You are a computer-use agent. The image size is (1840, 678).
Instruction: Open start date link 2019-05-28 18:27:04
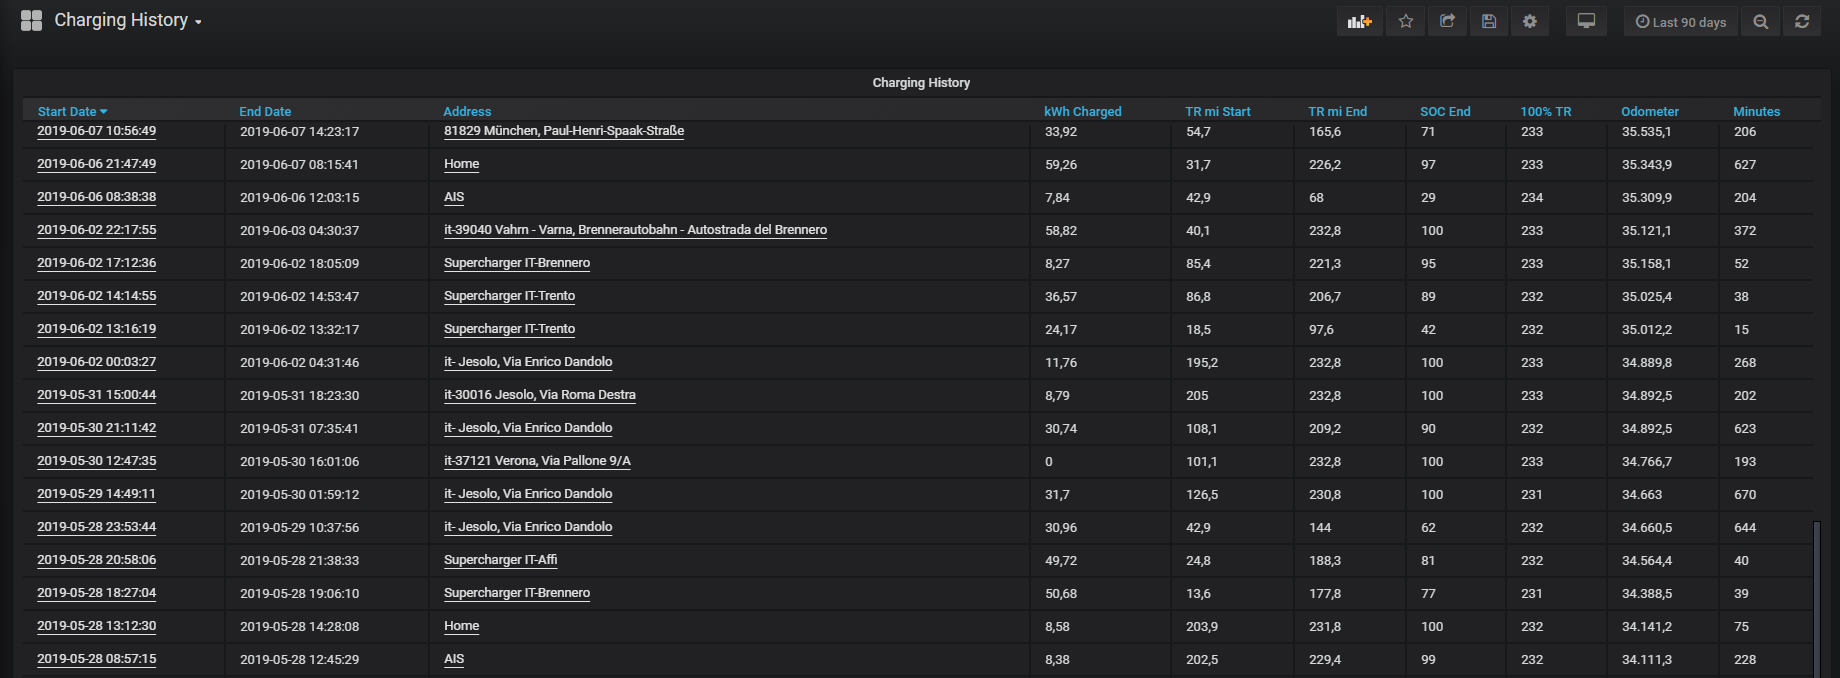(97, 593)
